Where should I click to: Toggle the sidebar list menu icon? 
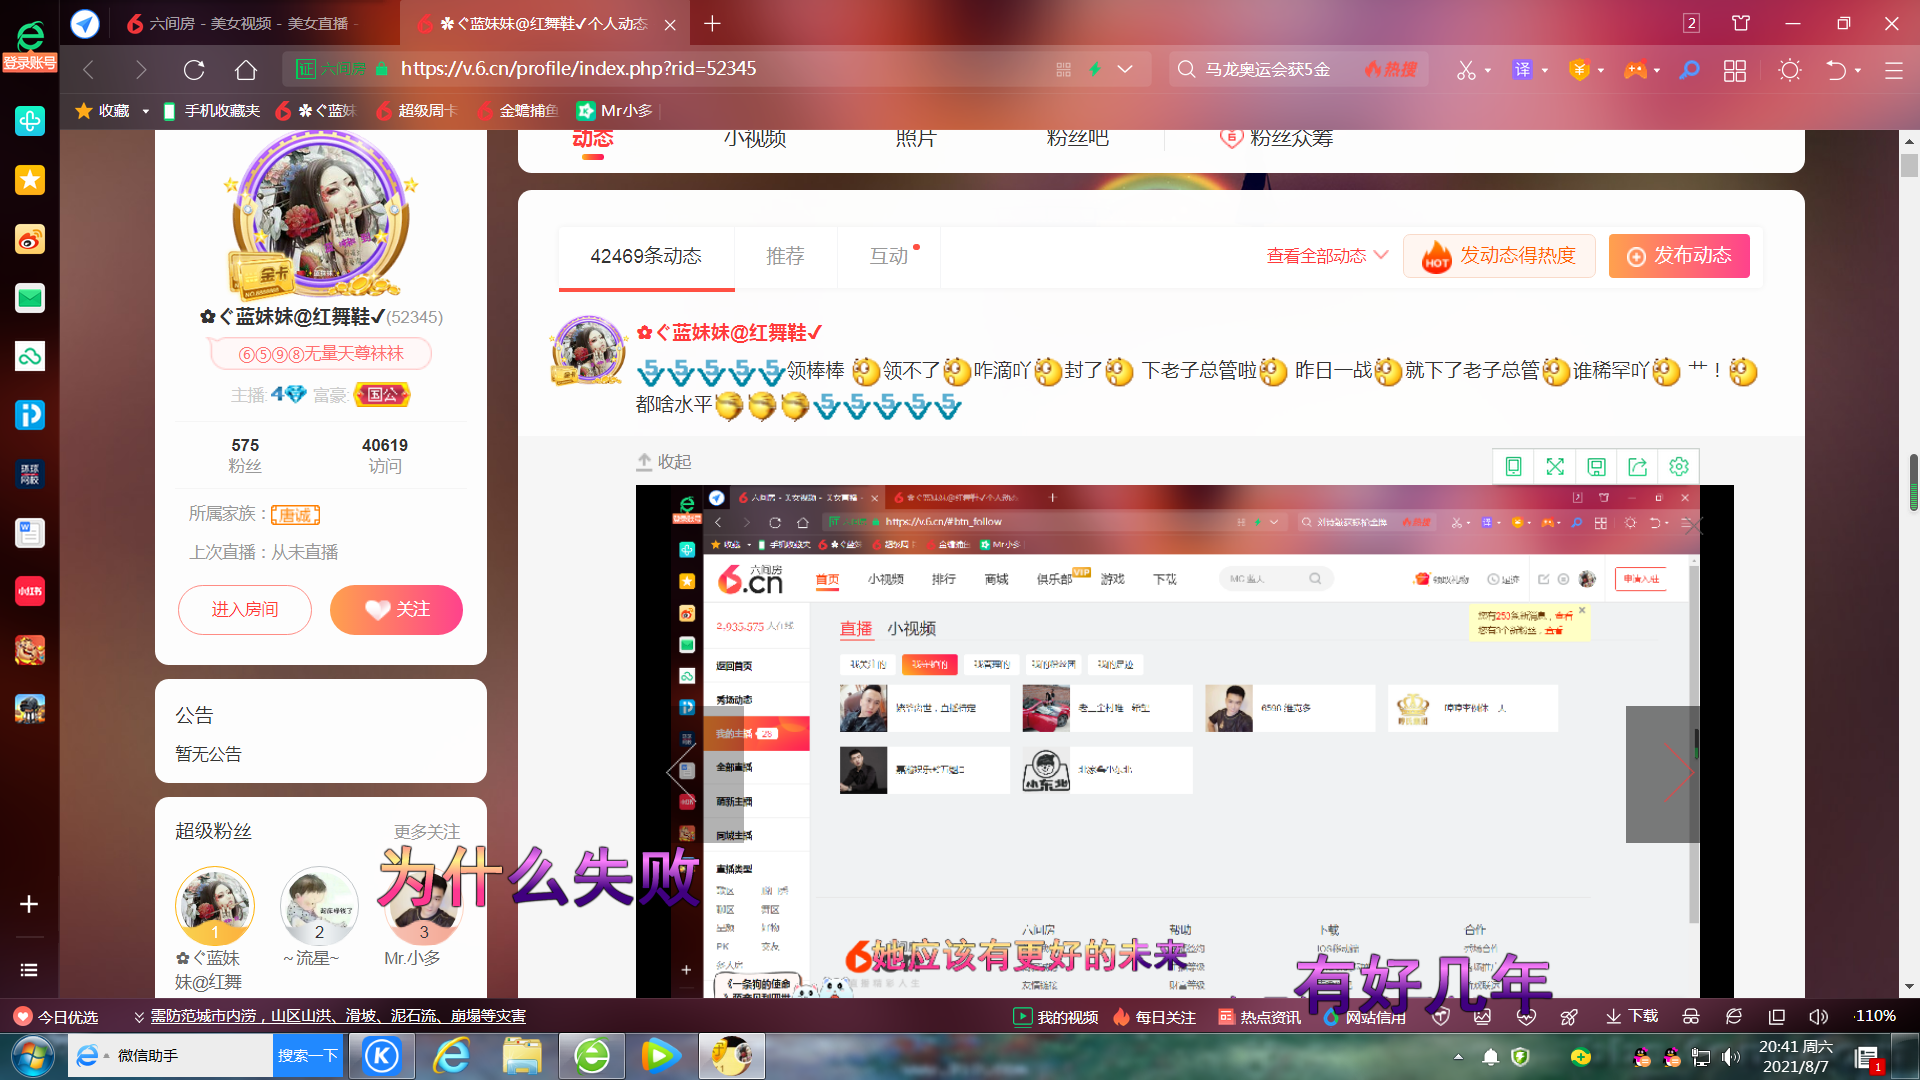pyautogui.click(x=29, y=970)
